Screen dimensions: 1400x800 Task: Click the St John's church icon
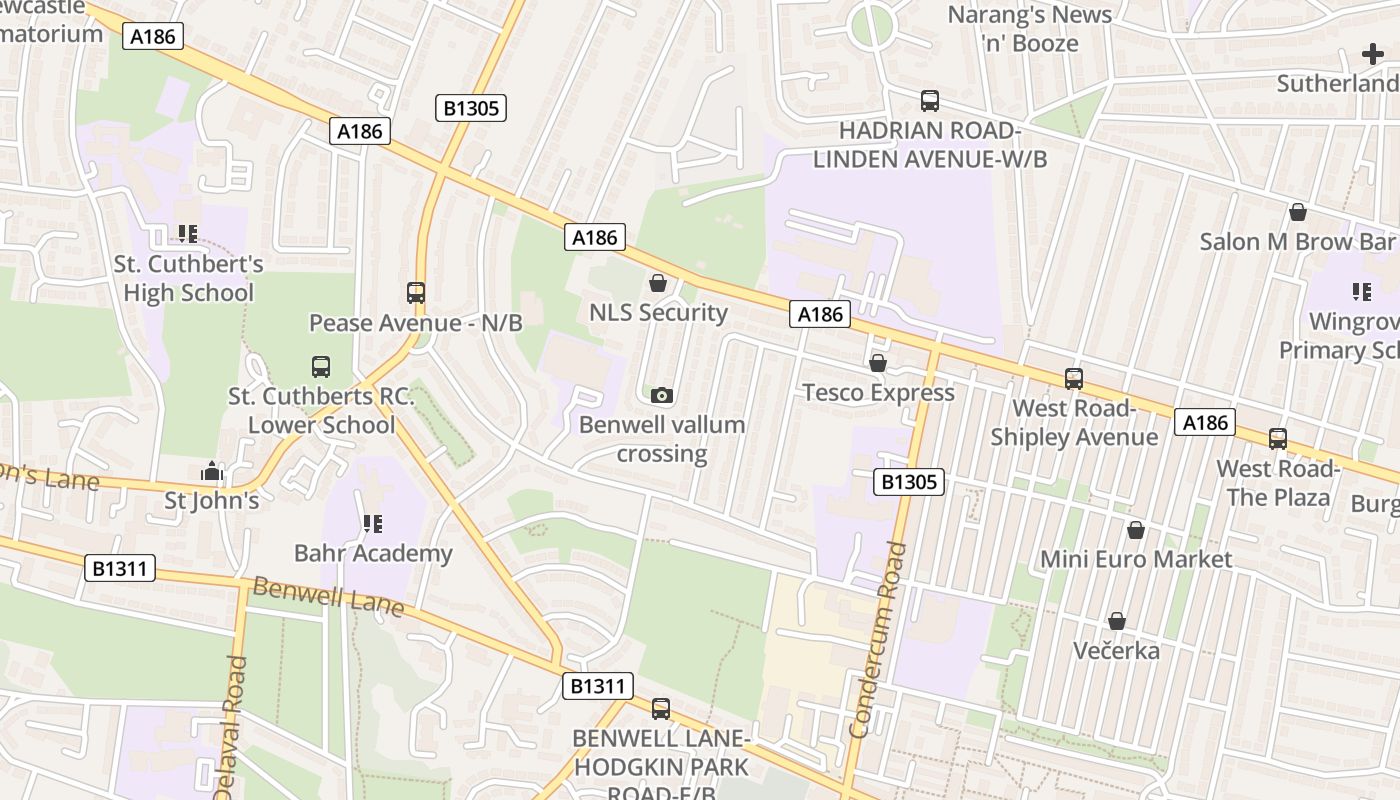(212, 471)
